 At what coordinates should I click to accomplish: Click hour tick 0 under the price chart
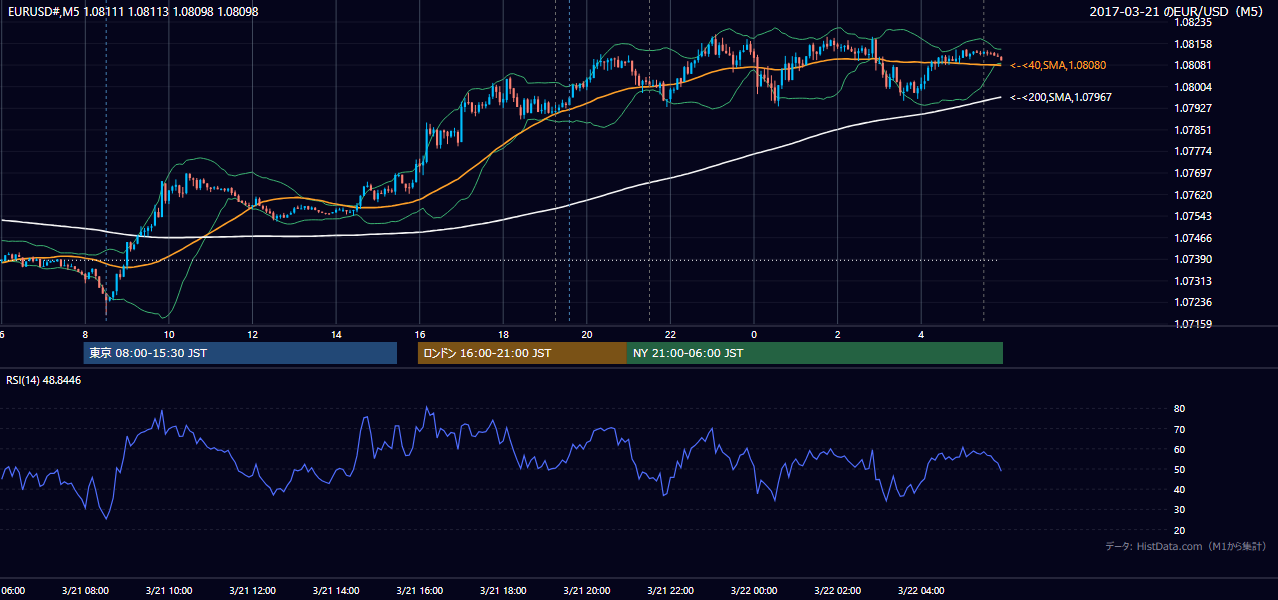754,334
